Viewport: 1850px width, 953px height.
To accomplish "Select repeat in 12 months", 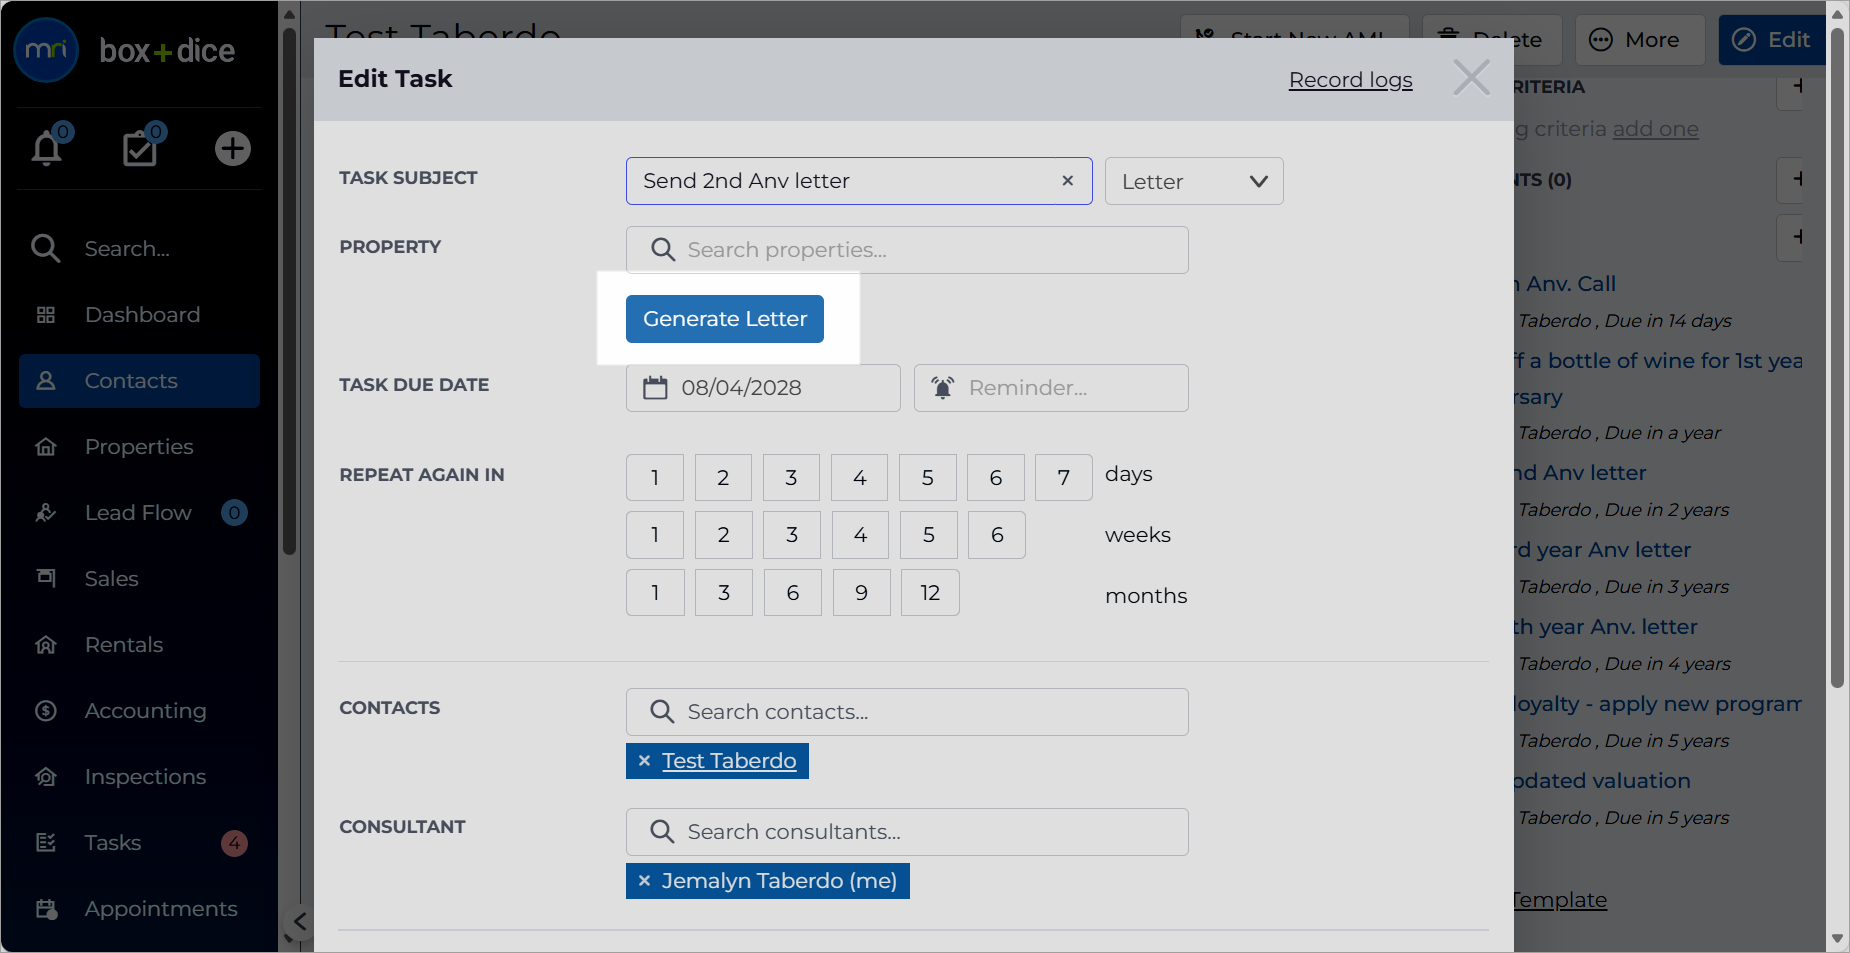I will click(x=930, y=593).
